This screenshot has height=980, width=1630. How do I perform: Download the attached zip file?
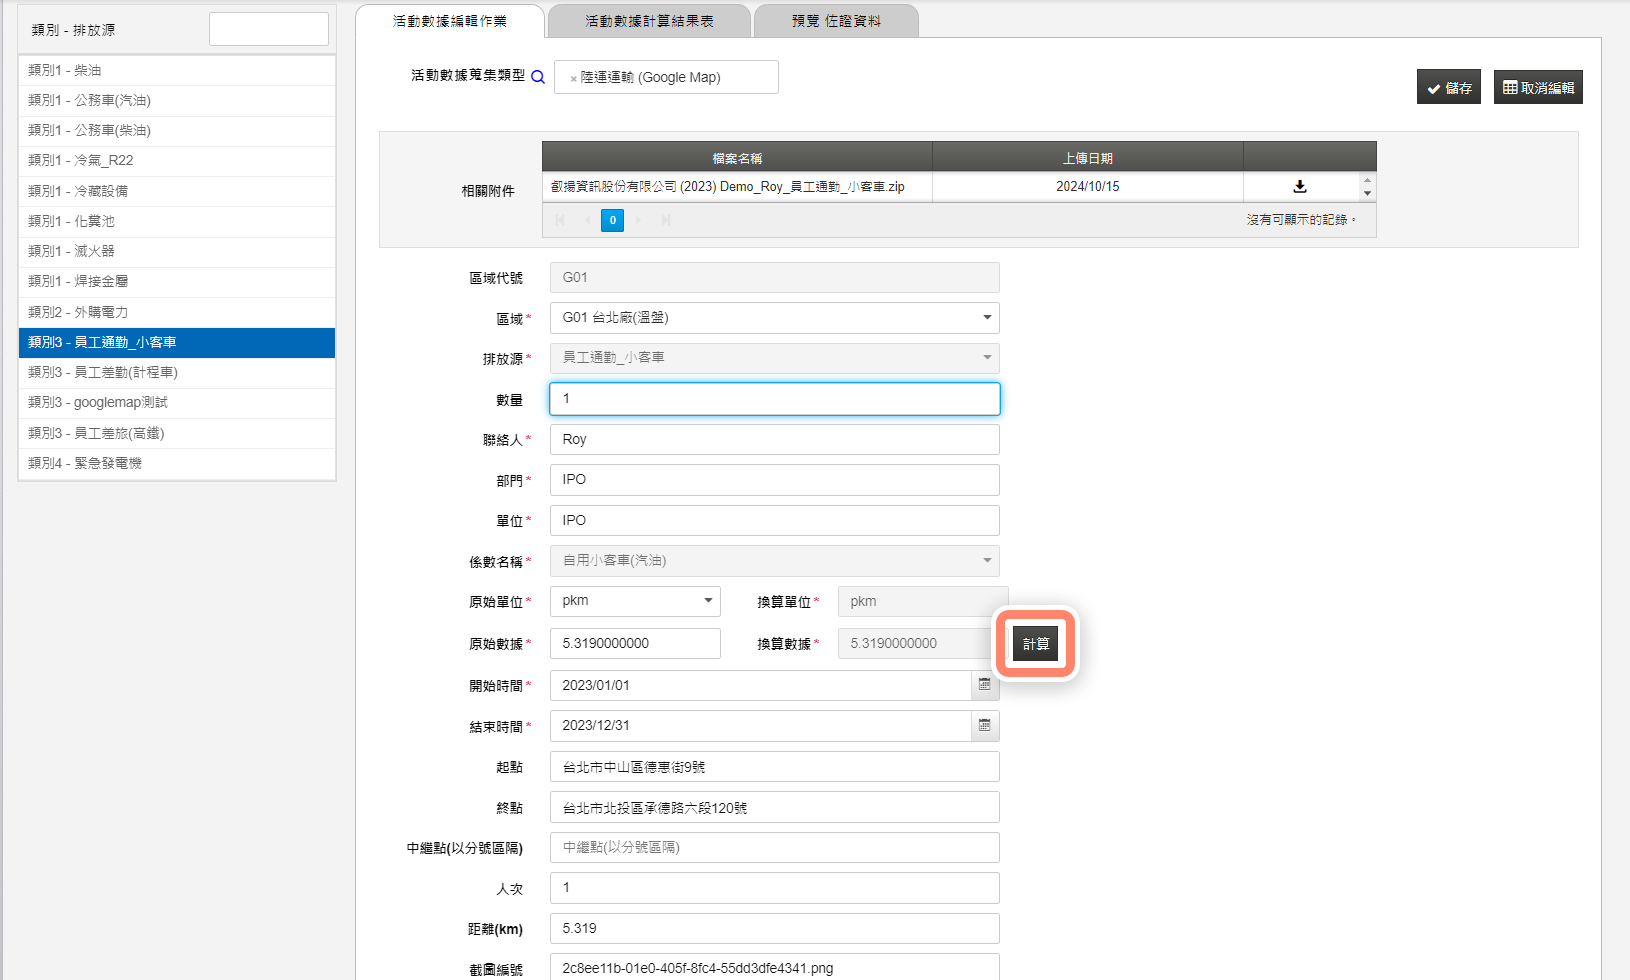pos(1299,187)
